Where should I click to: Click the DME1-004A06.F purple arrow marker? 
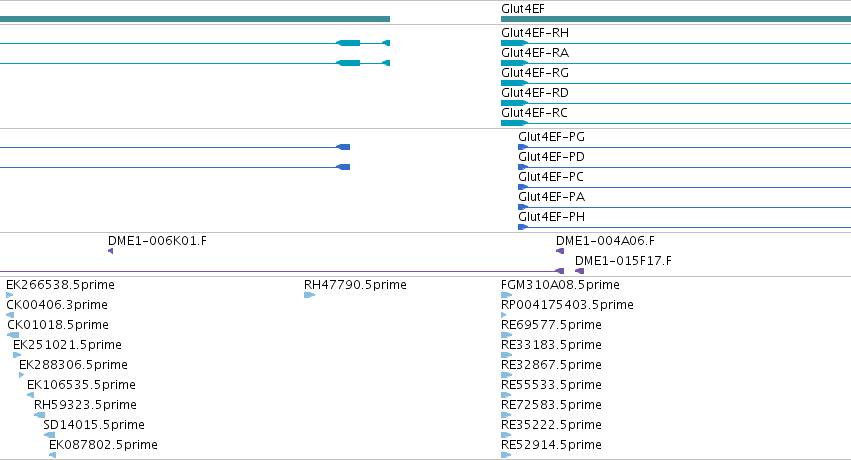tap(560, 251)
